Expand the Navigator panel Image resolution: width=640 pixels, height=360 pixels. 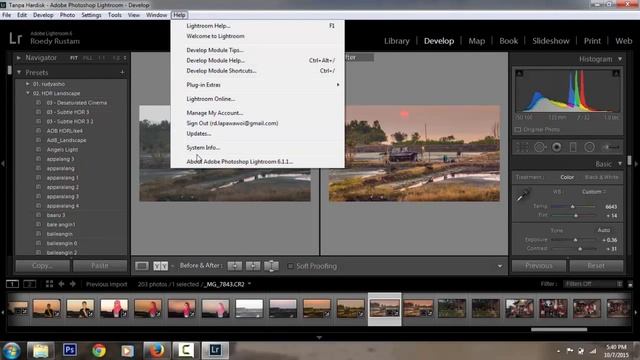coord(18,58)
